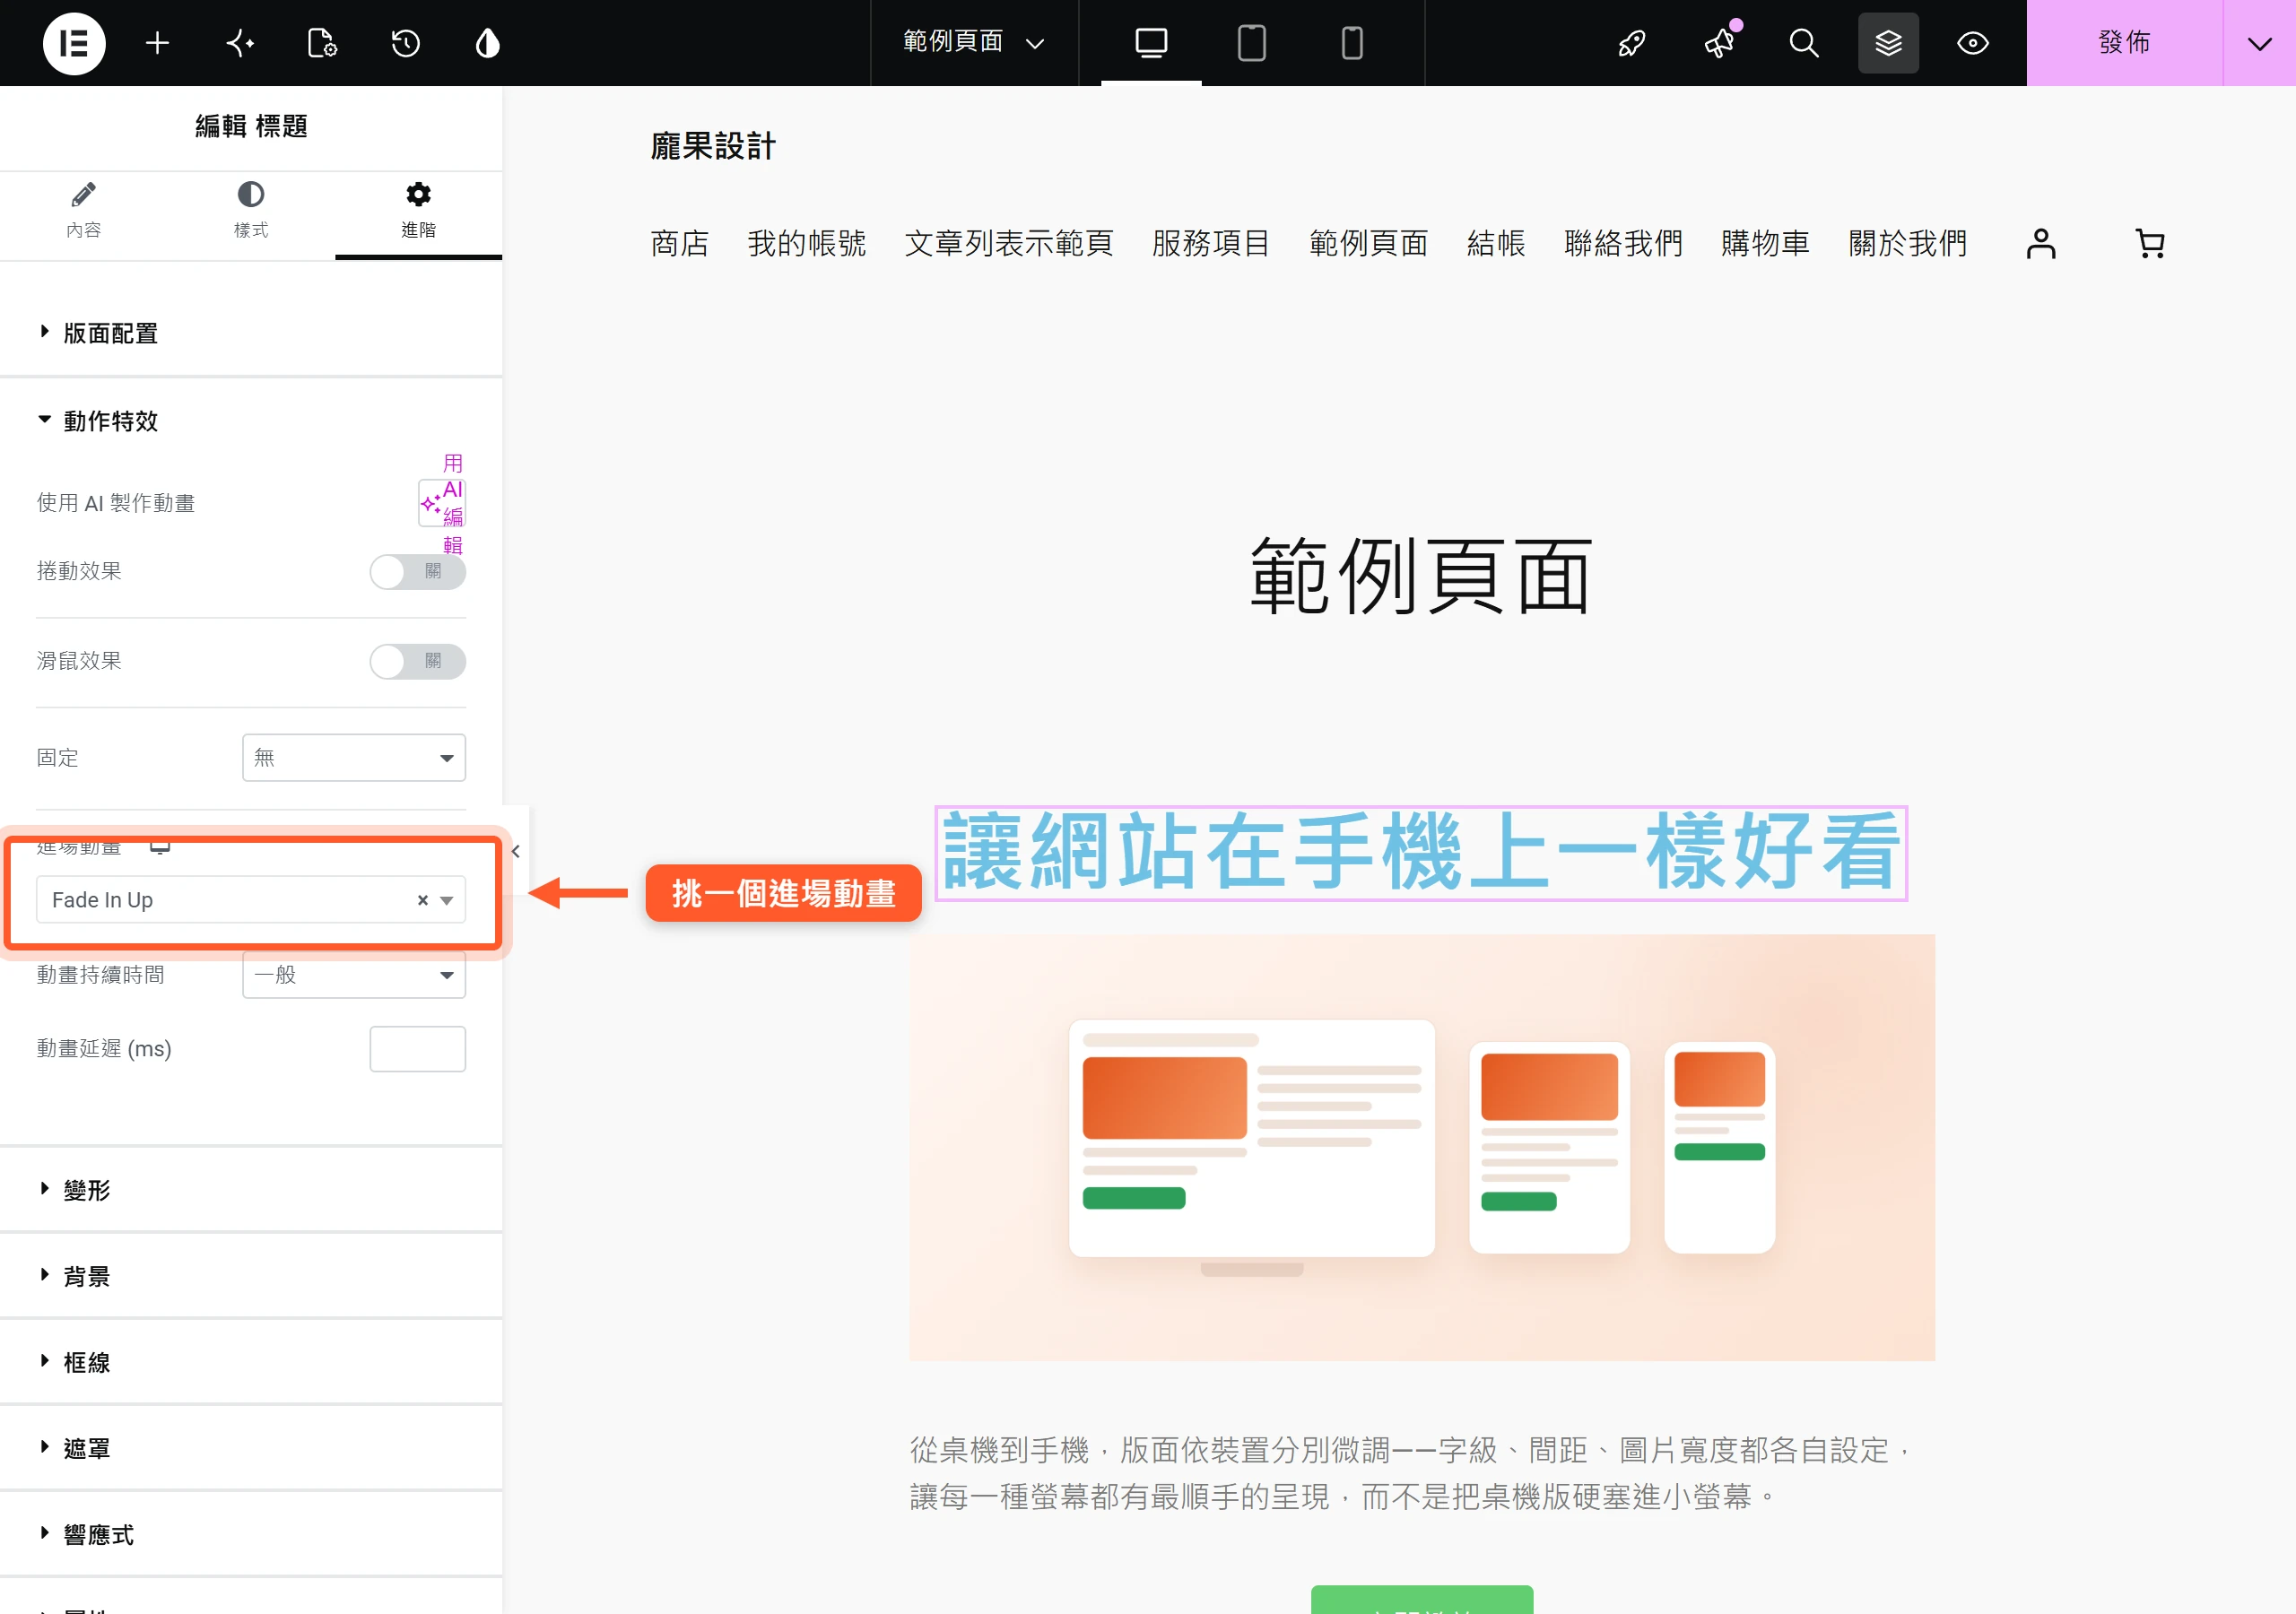Image resolution: width=2296 pixels, height=1614 pixels.
Task: Open the shopping cart icon in site header
Action: (2150, 243)
